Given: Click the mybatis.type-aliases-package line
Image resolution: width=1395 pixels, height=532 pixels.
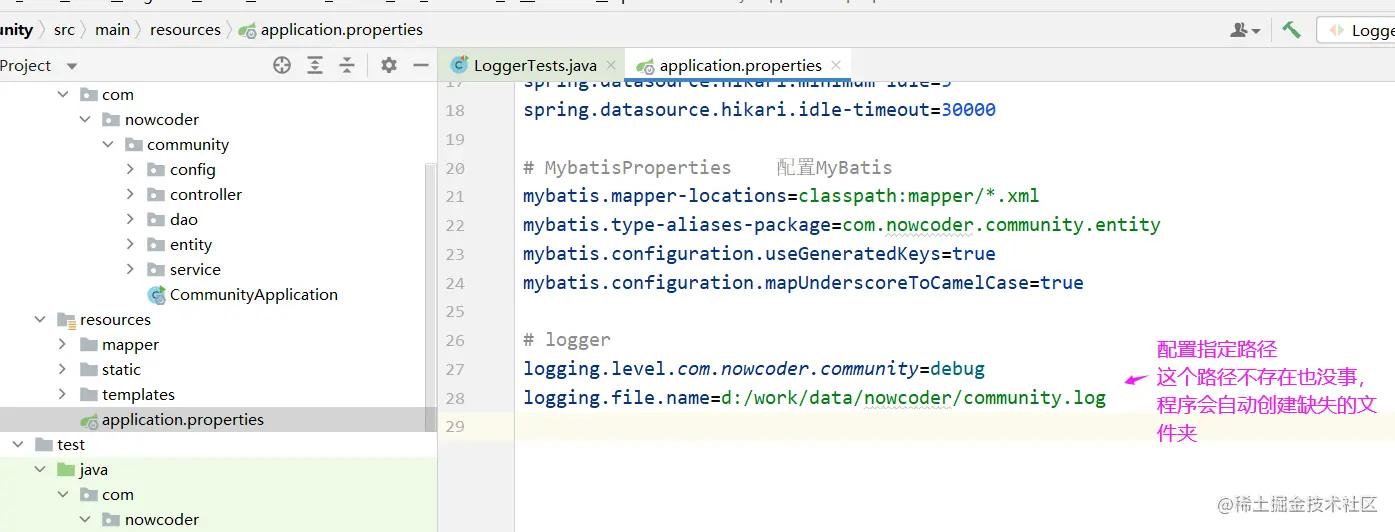Looking at the screenshot, I should point(842,225).
